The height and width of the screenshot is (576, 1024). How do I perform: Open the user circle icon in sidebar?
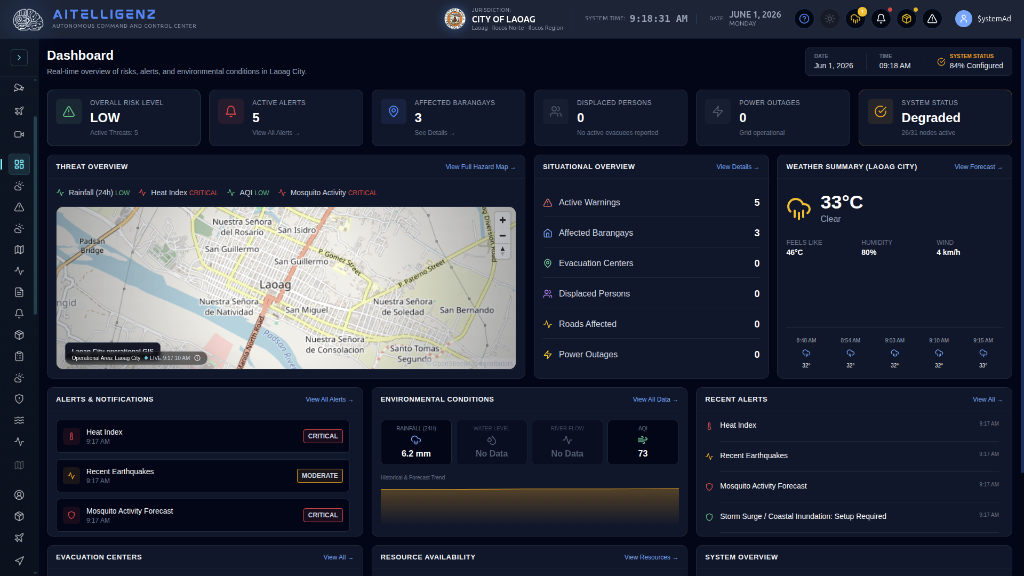(x=19, y=495)
